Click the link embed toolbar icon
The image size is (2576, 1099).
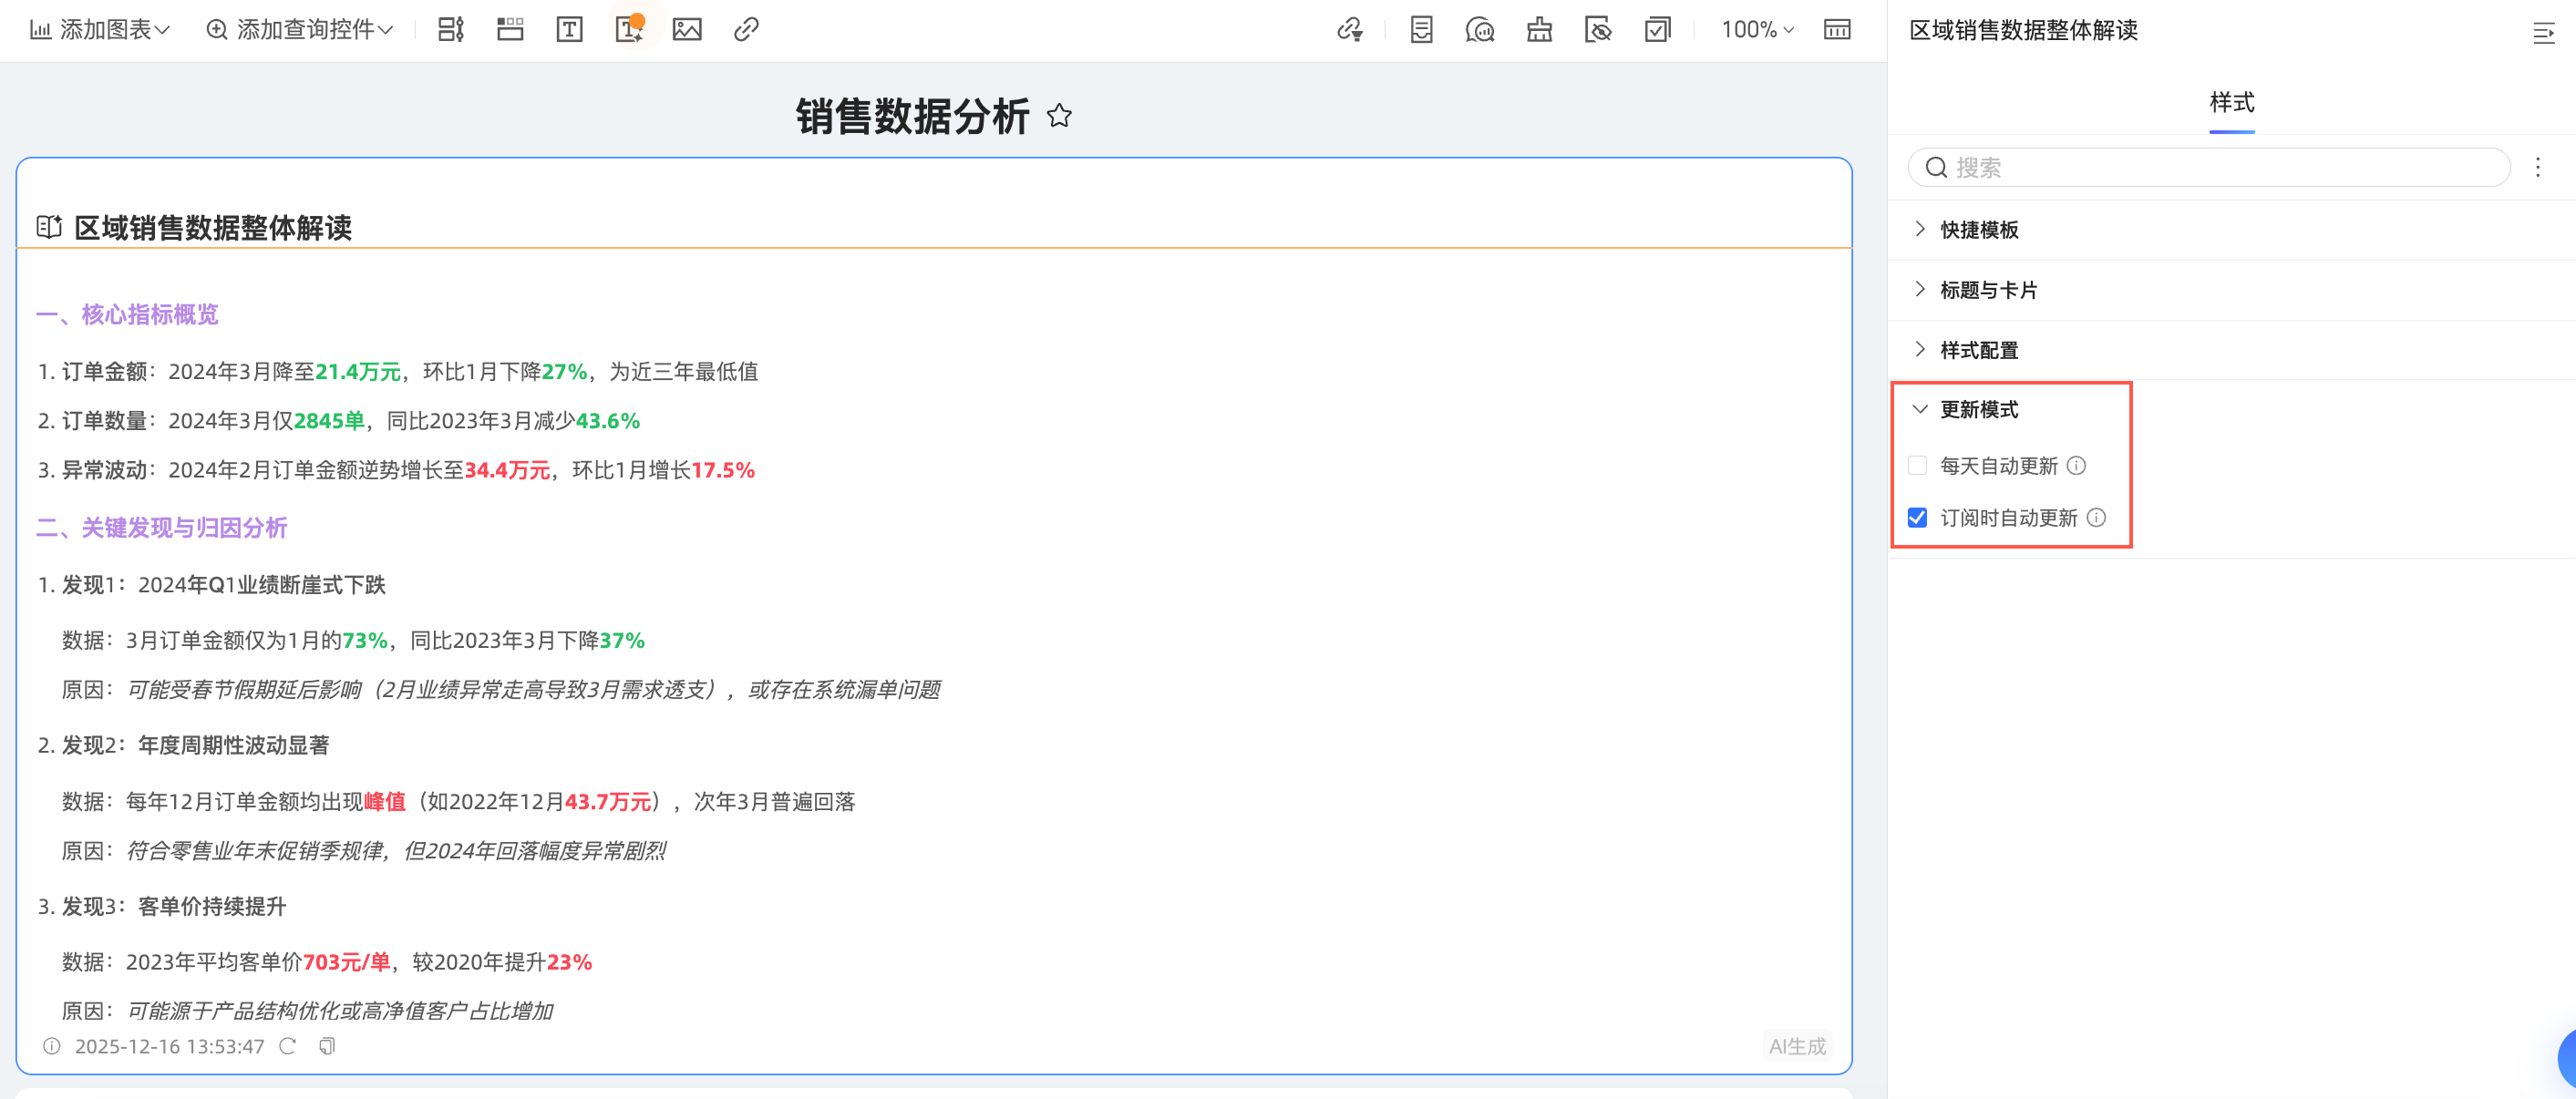(746, 29)
